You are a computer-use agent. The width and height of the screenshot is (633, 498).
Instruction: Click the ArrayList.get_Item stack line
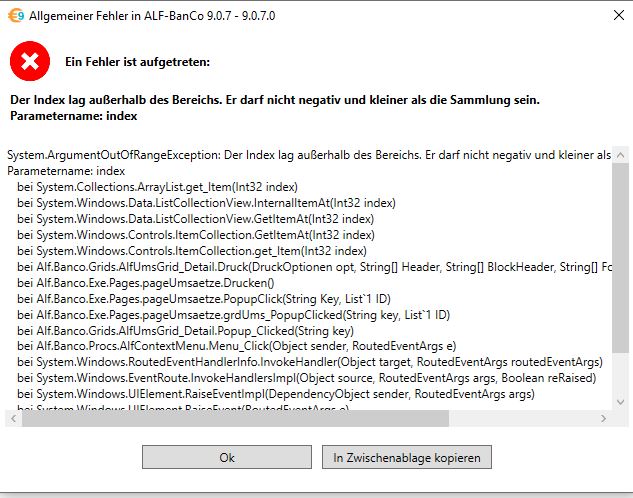click(157, 187)
